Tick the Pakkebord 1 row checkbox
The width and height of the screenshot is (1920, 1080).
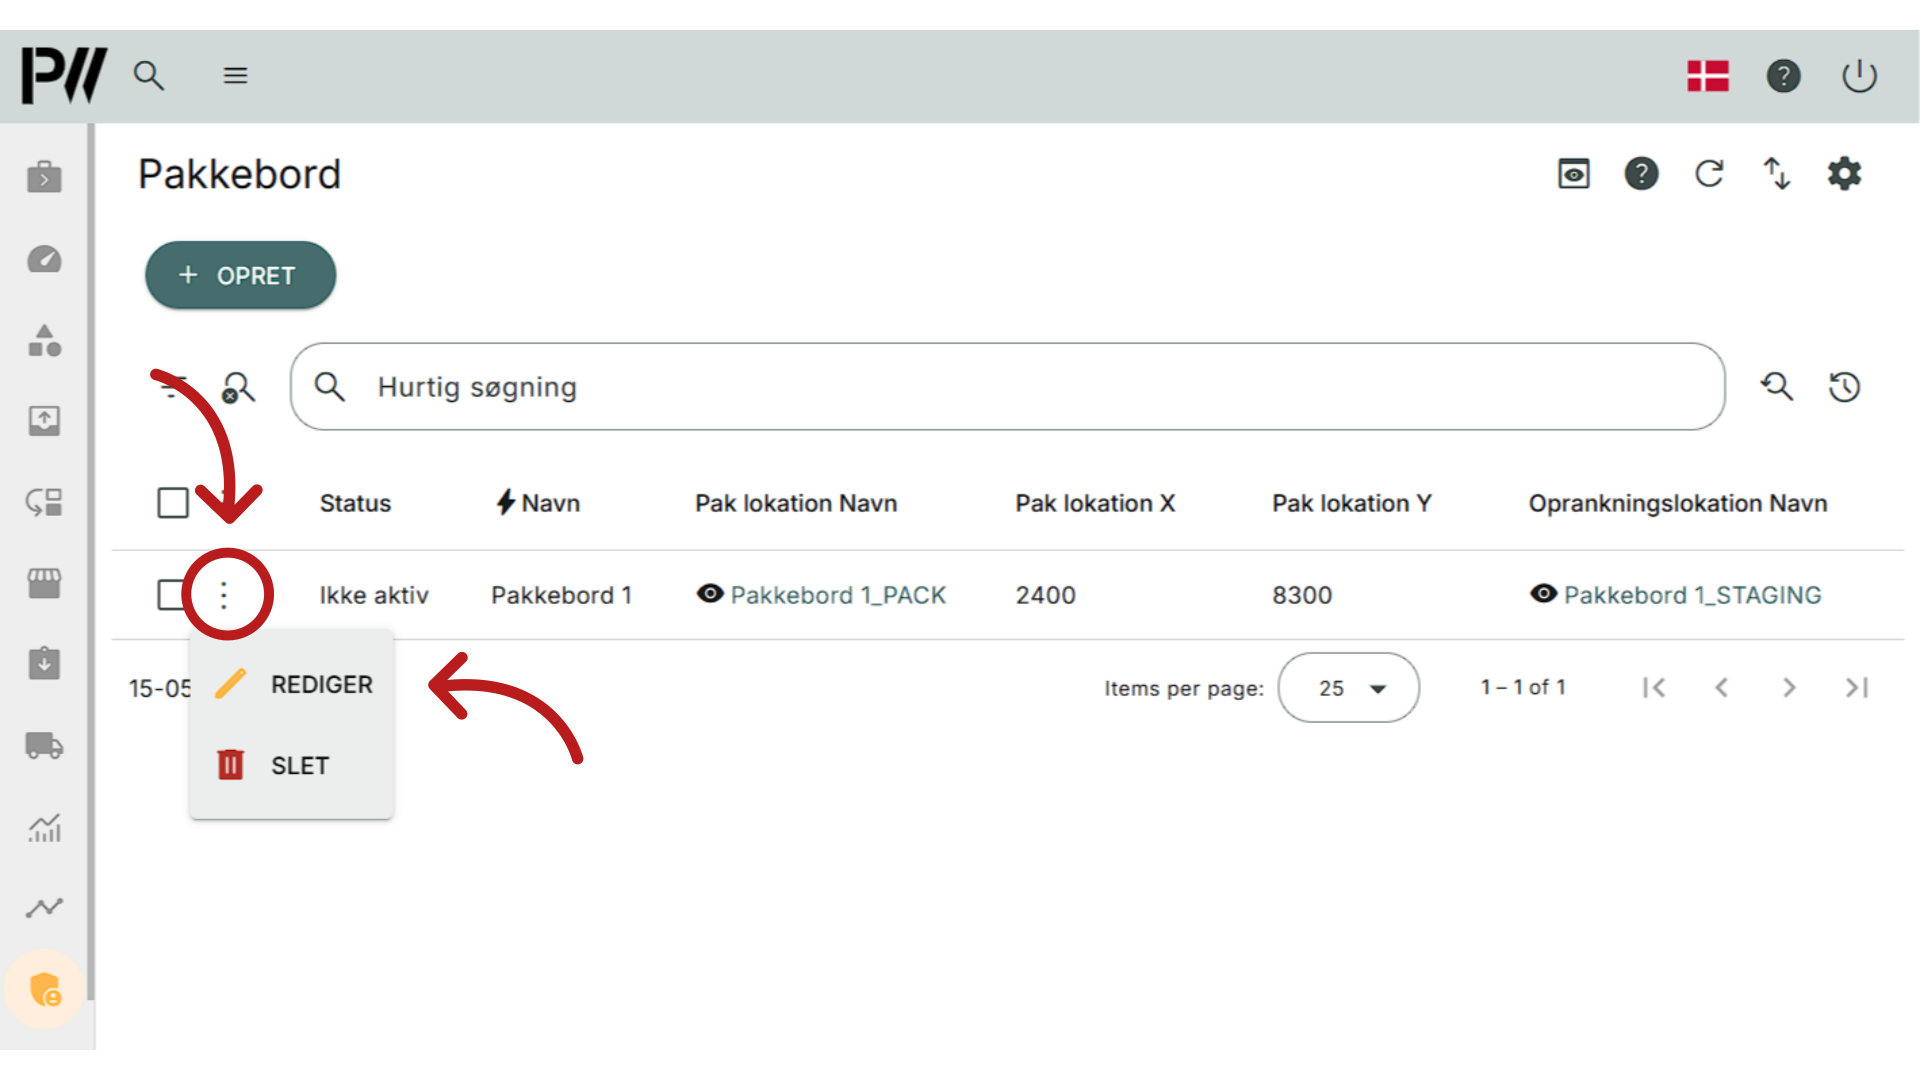tap(172, 595)
